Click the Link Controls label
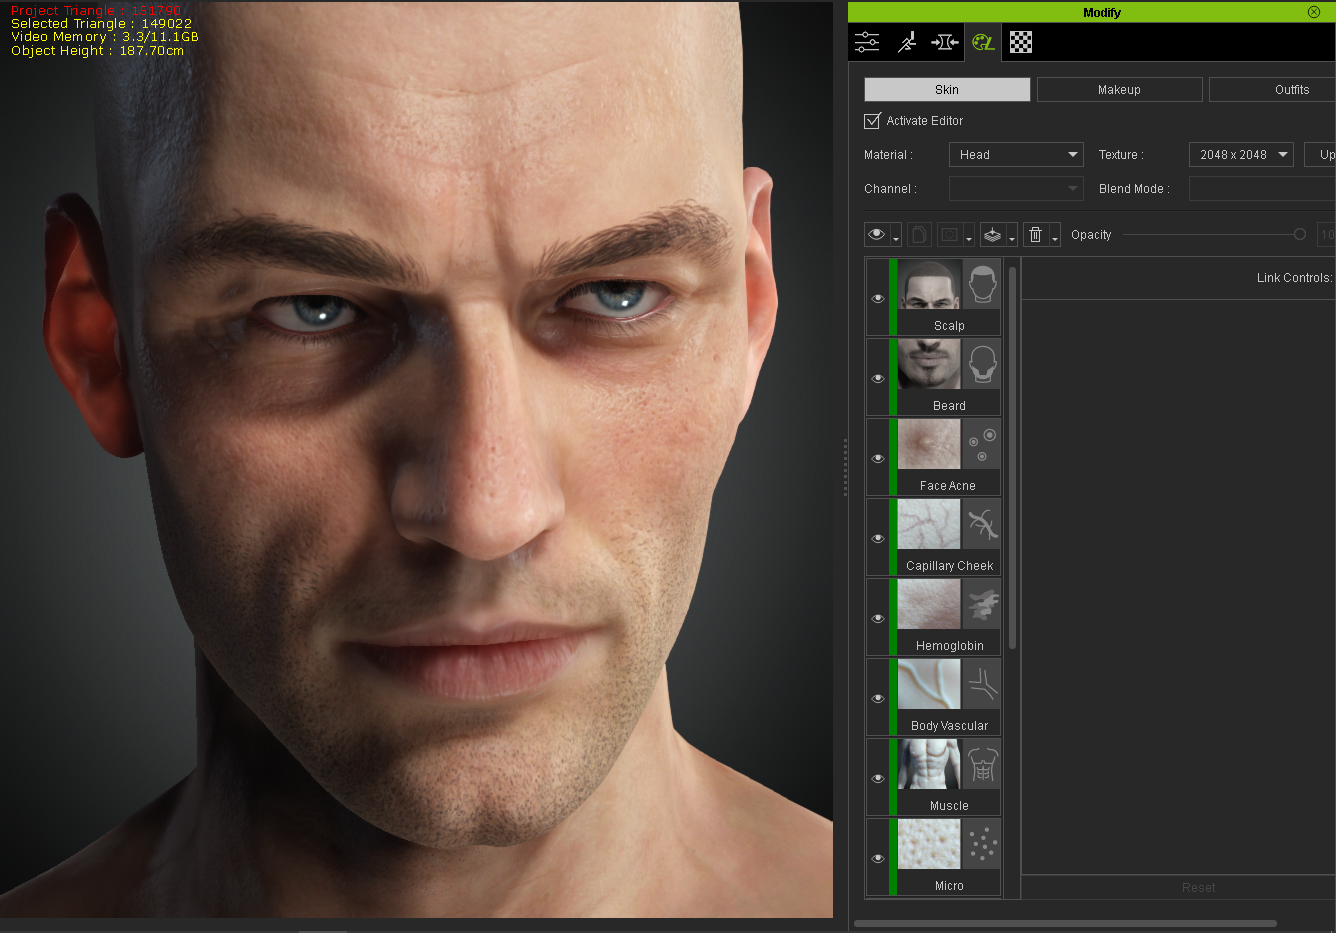 (1294, 278)
